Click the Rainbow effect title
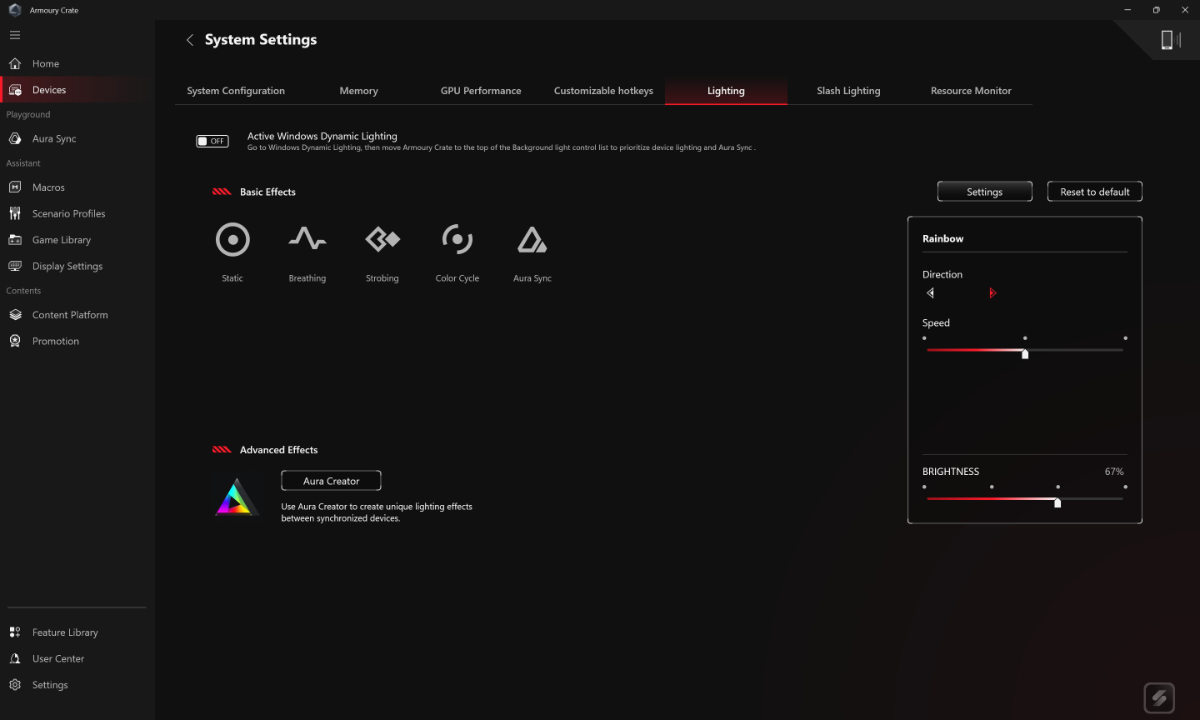Viewport: 1200px width, 720px height. [x=943, y=239]
